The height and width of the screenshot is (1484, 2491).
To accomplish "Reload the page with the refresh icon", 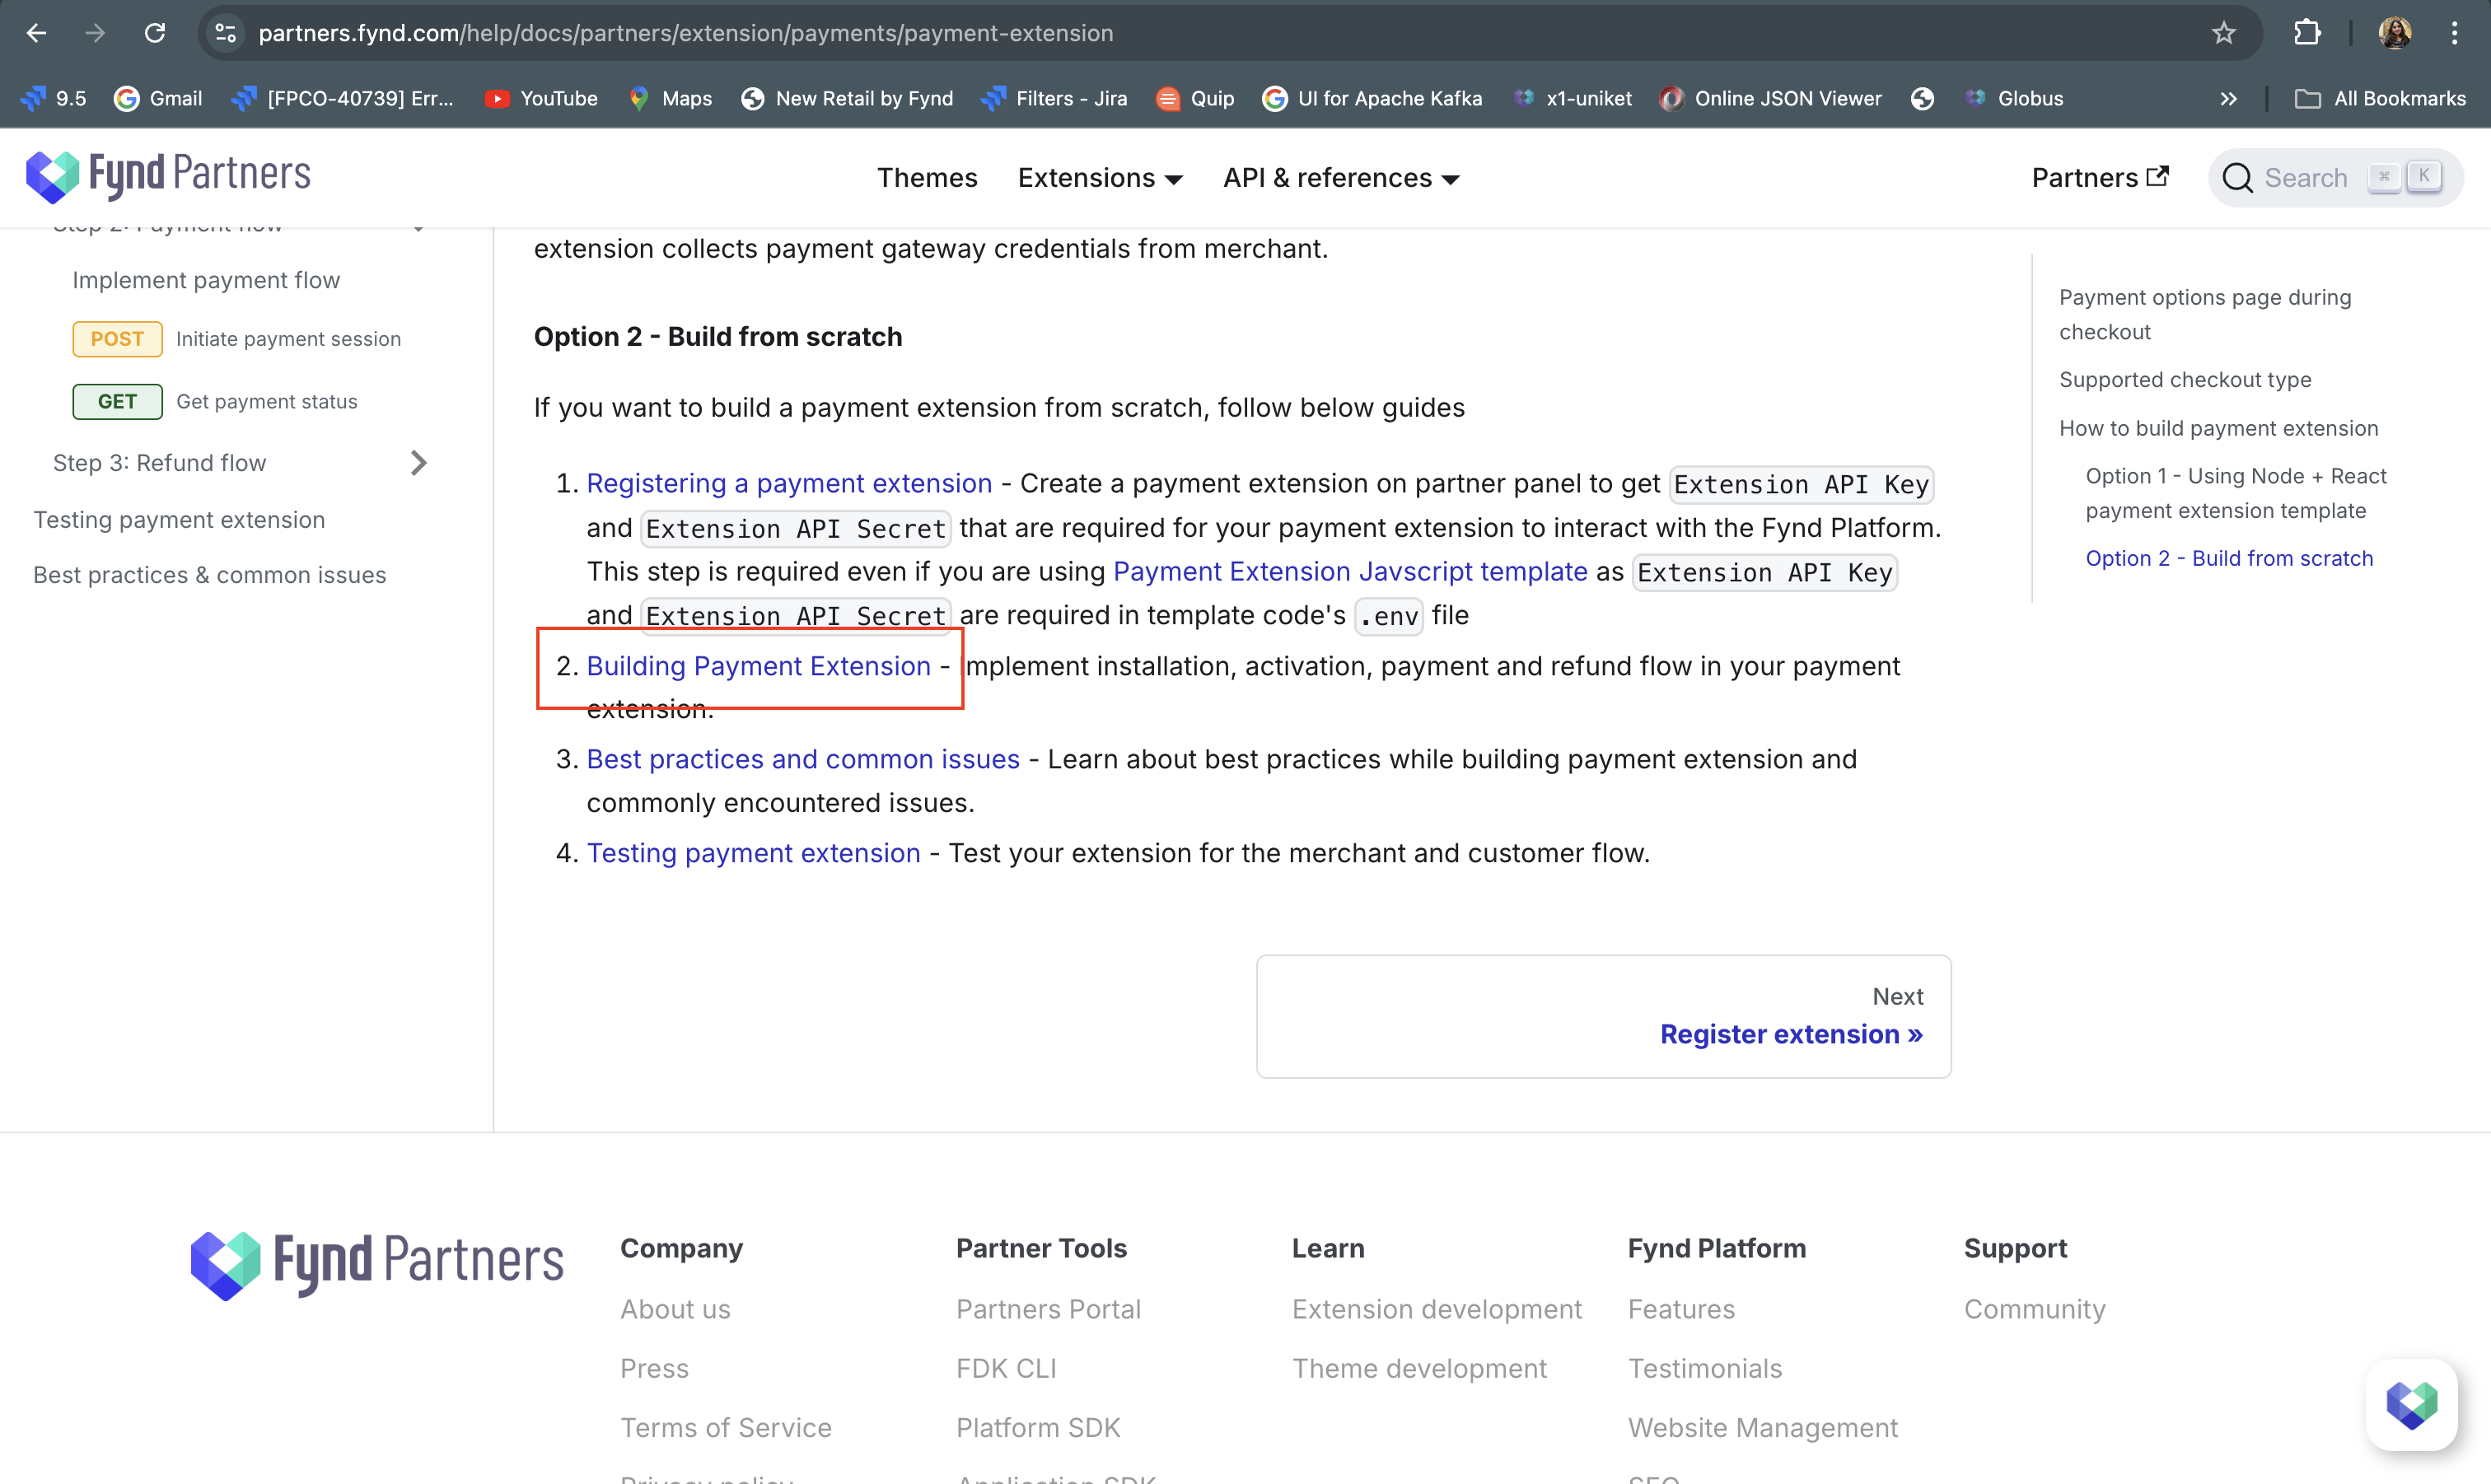I will tap(154, 33).
